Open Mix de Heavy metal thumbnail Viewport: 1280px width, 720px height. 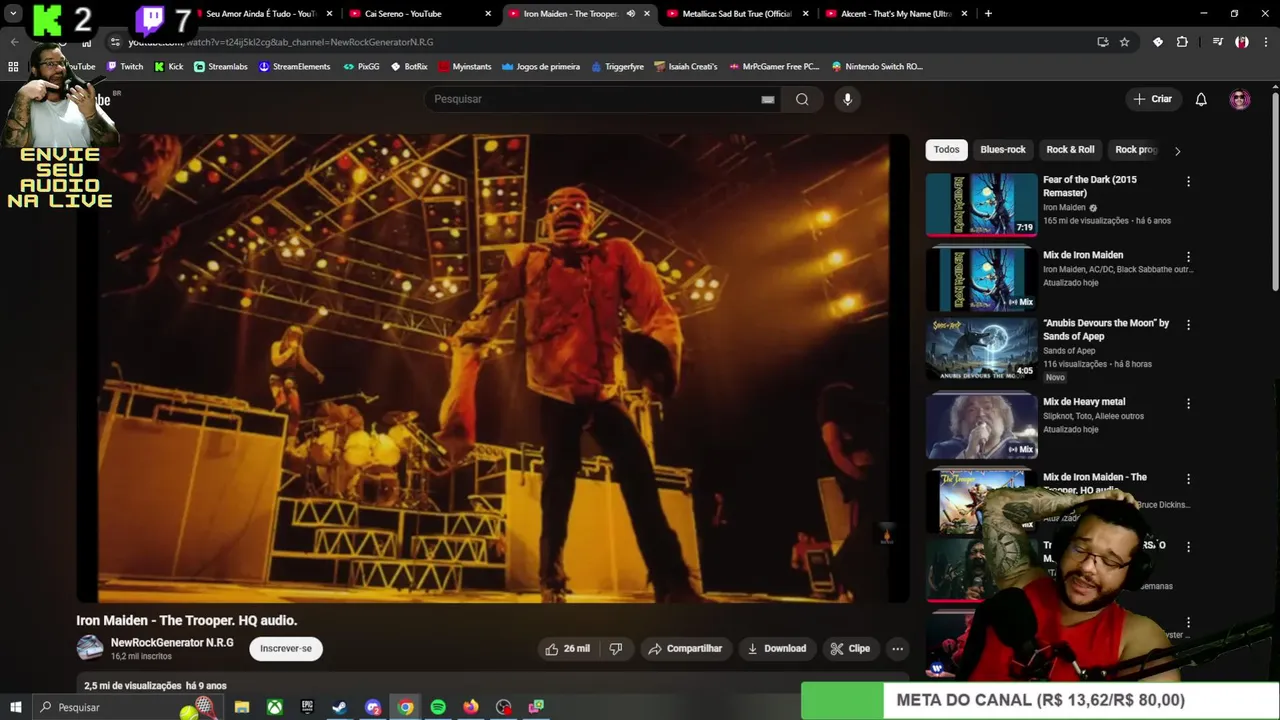(x=982, y=426)
